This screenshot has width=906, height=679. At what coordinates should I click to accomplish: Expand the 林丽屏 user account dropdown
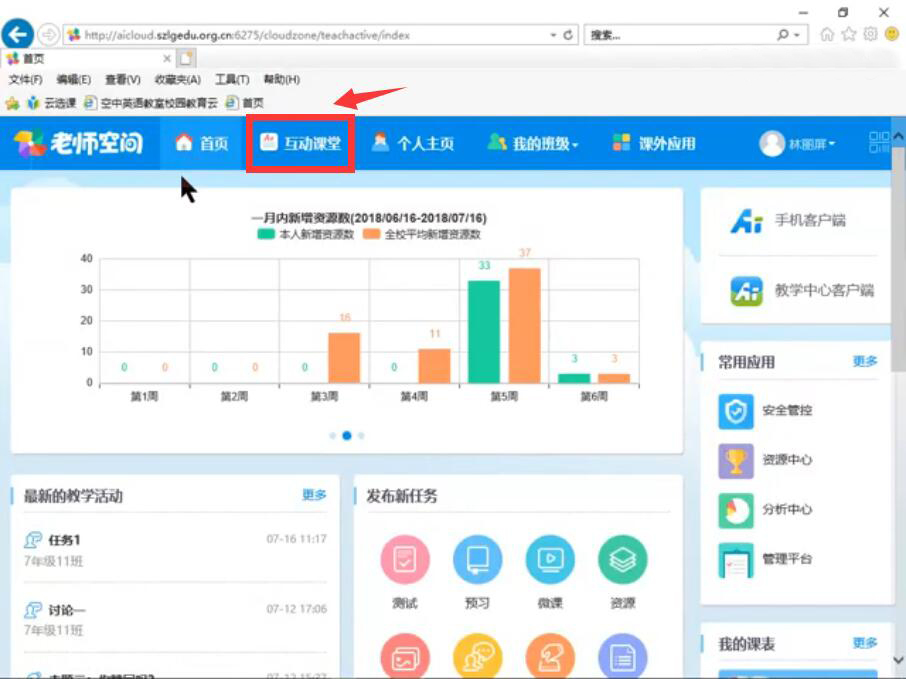pos(797,143)
